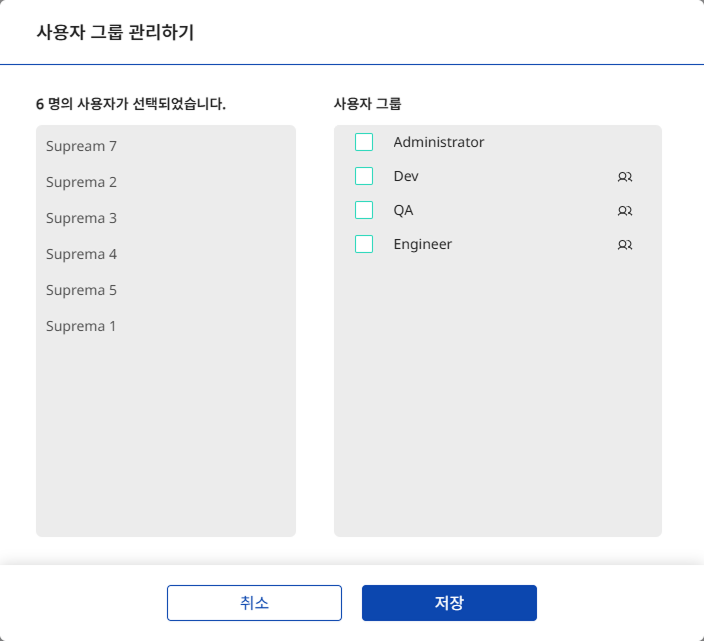Click the 사용자 그룹 panel heading
The width and height of the screenshot is (704, 641).
367,103
